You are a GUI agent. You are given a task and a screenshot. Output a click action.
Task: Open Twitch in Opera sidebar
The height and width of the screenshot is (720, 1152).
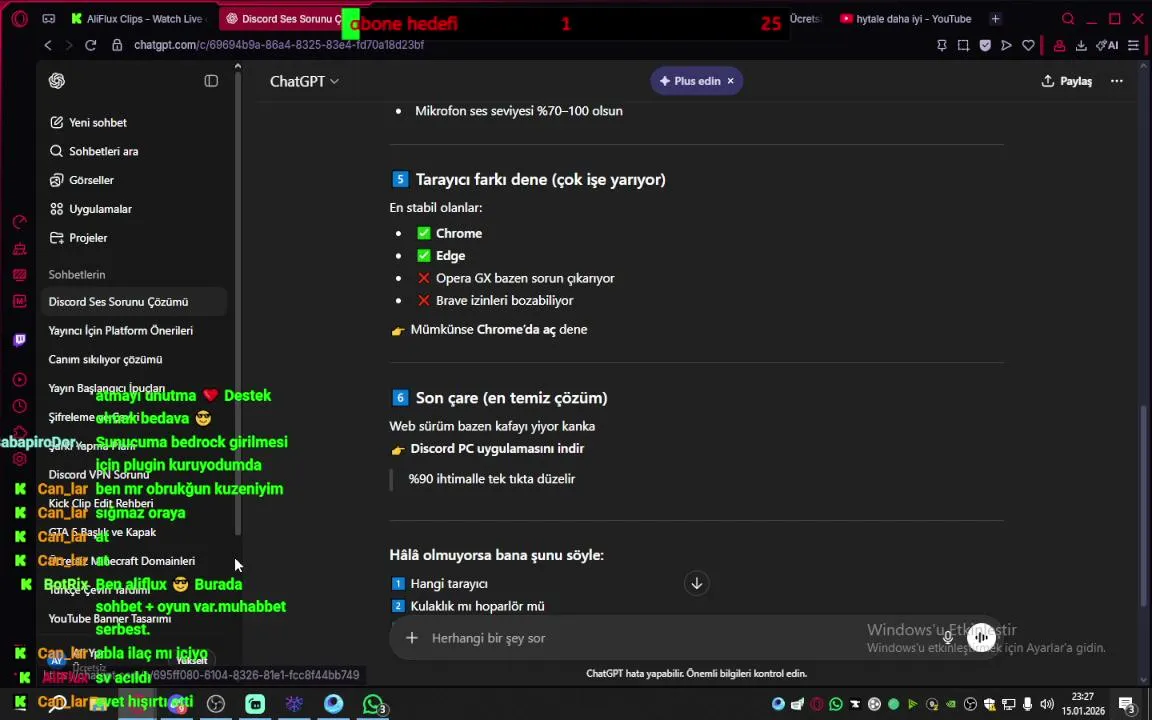coord(20,339)
